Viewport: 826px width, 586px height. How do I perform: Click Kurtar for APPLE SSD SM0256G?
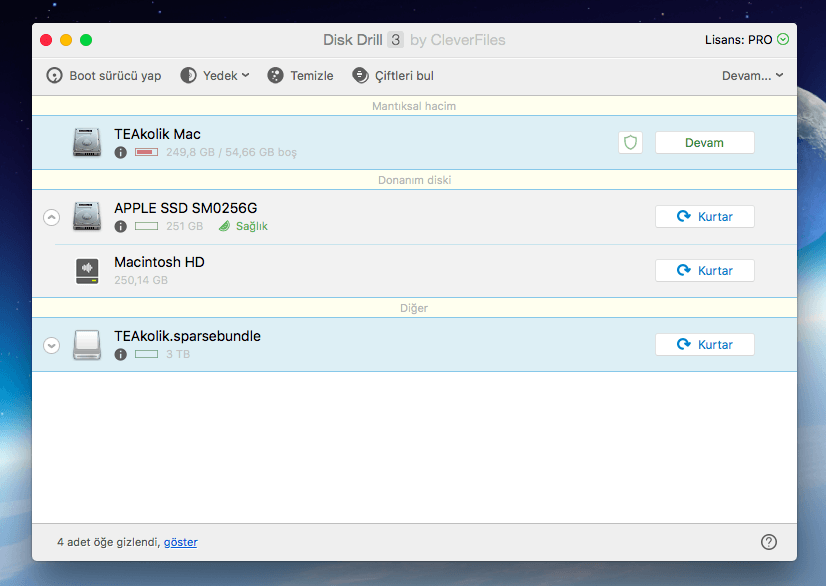tap(704, 216)
